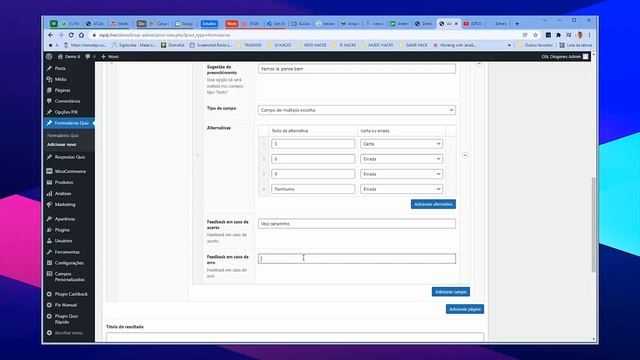The height and width of the screenshot is (360, 640).
Task: Click the Feedback em caso de erro field
Action: tap(357, 258)
